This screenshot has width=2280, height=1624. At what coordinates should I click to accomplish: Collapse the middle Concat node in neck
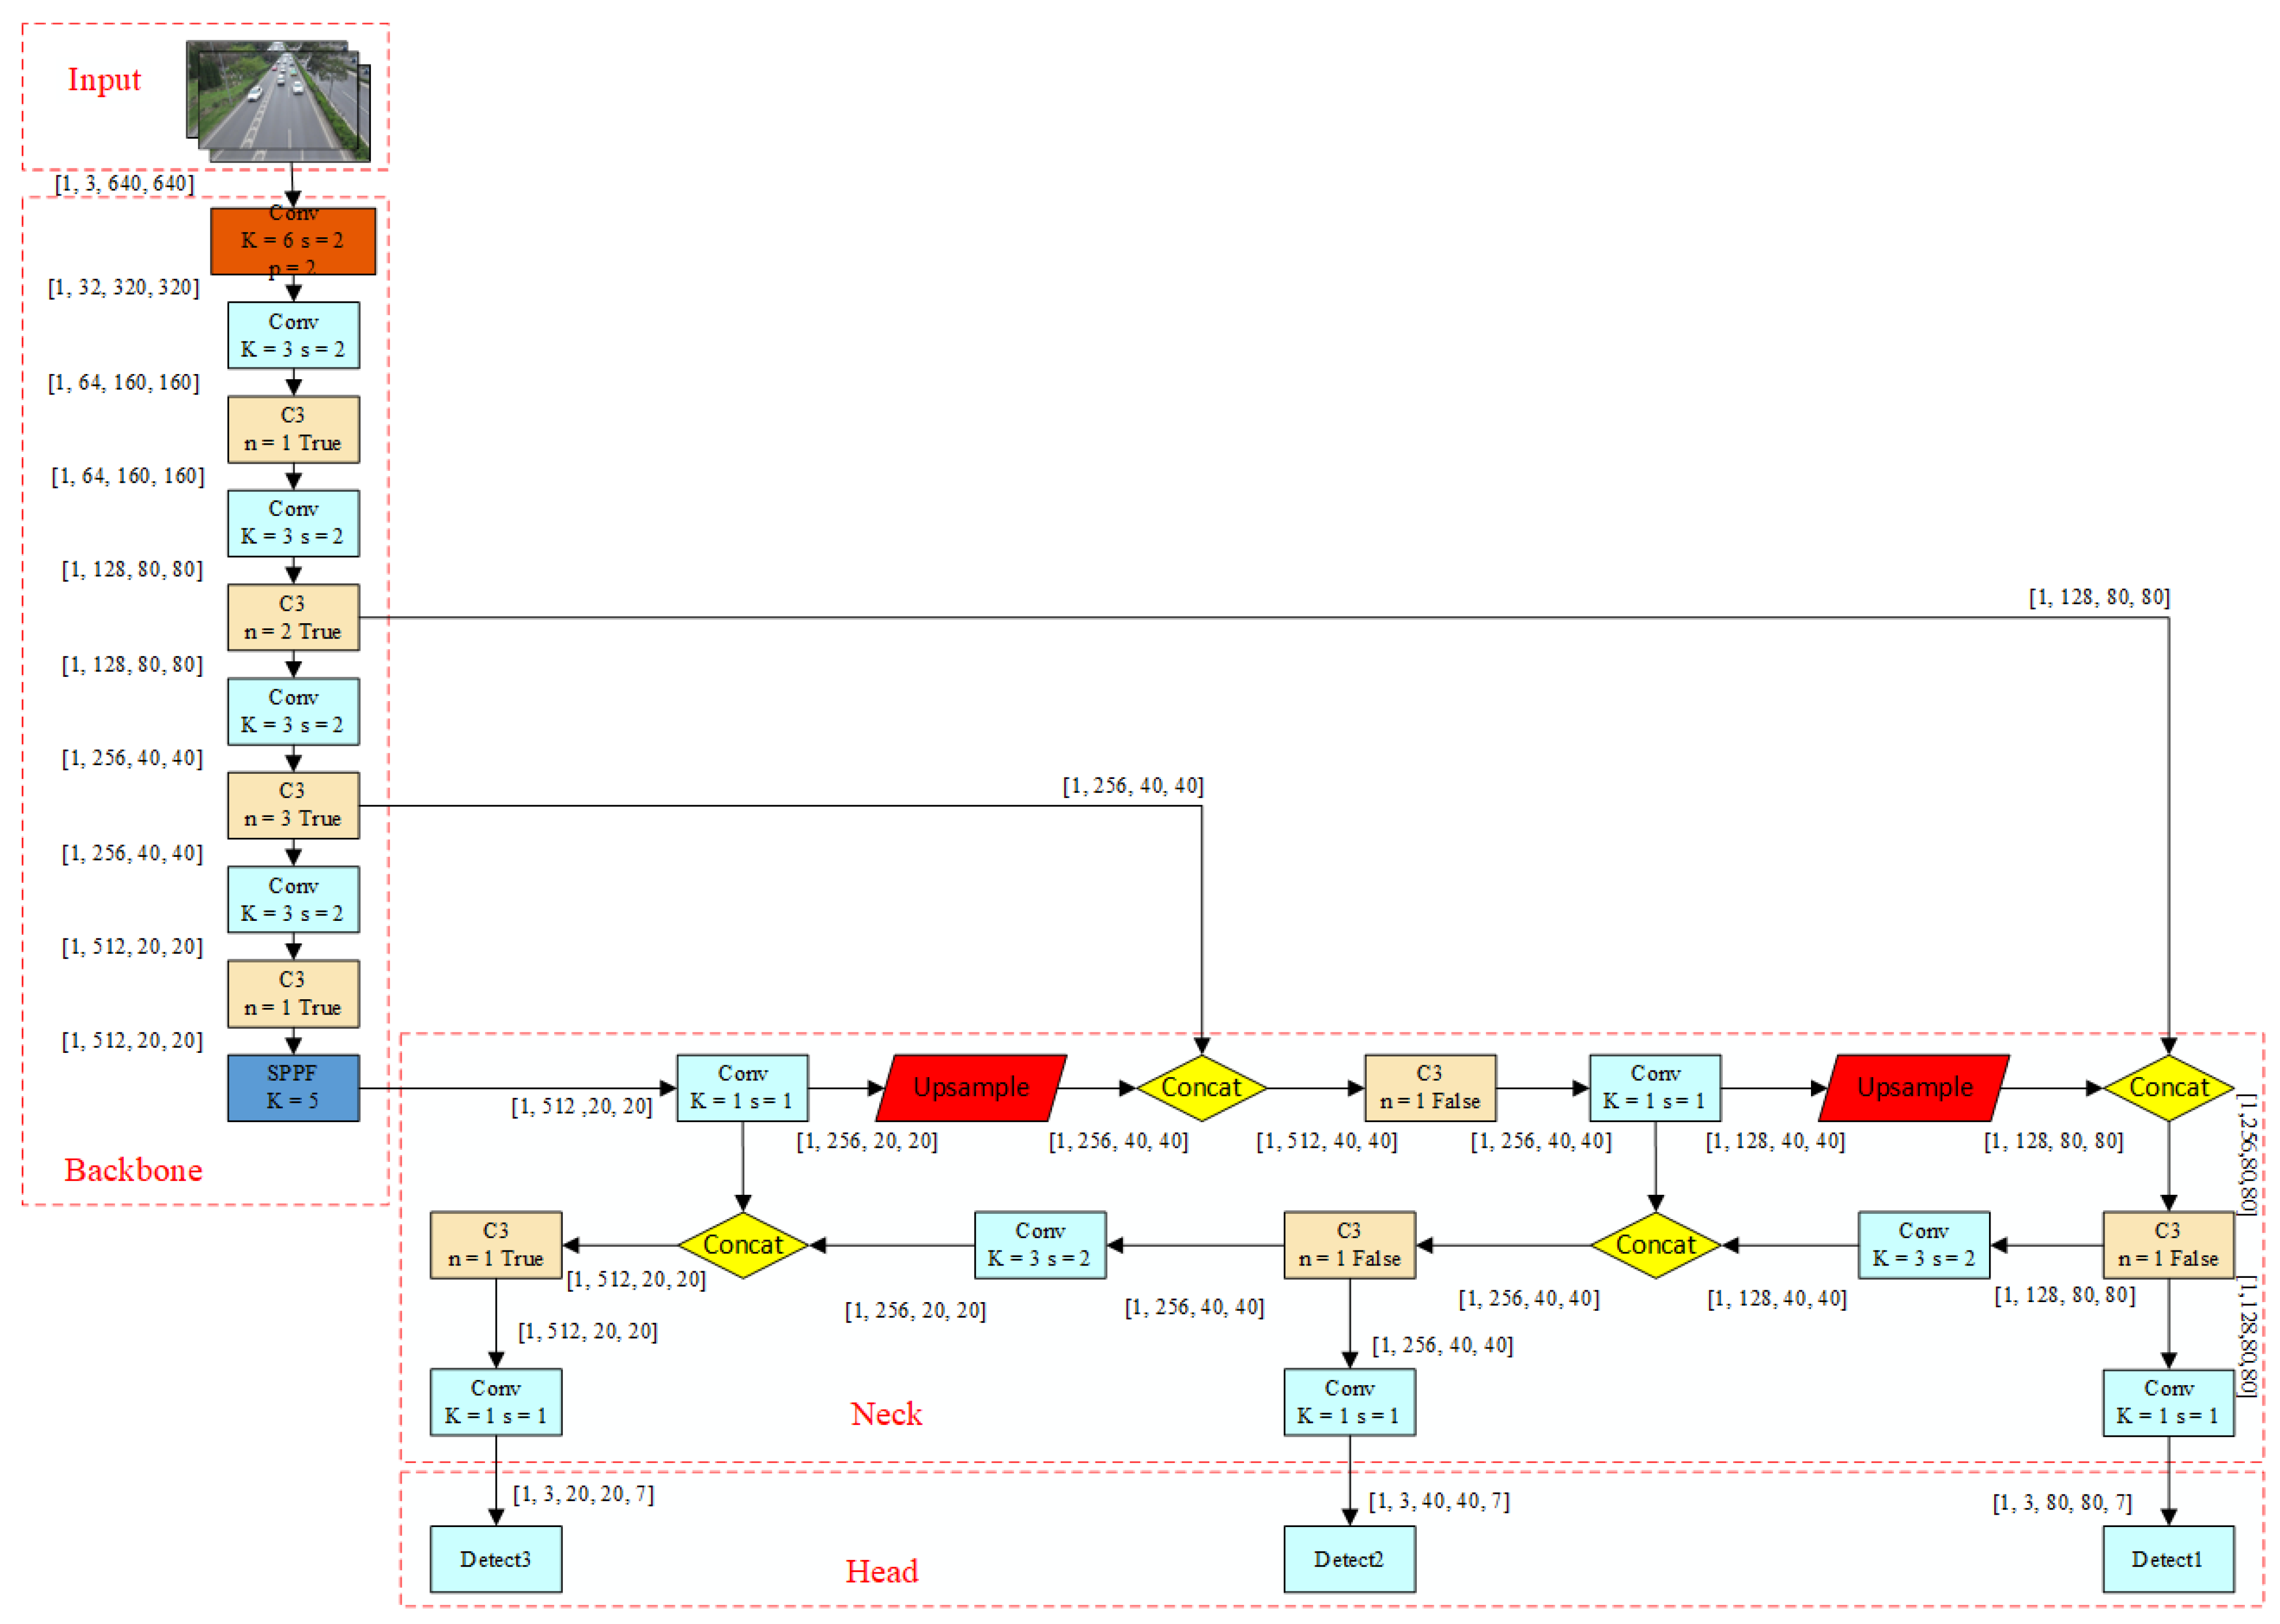tap(1655, 1245)
